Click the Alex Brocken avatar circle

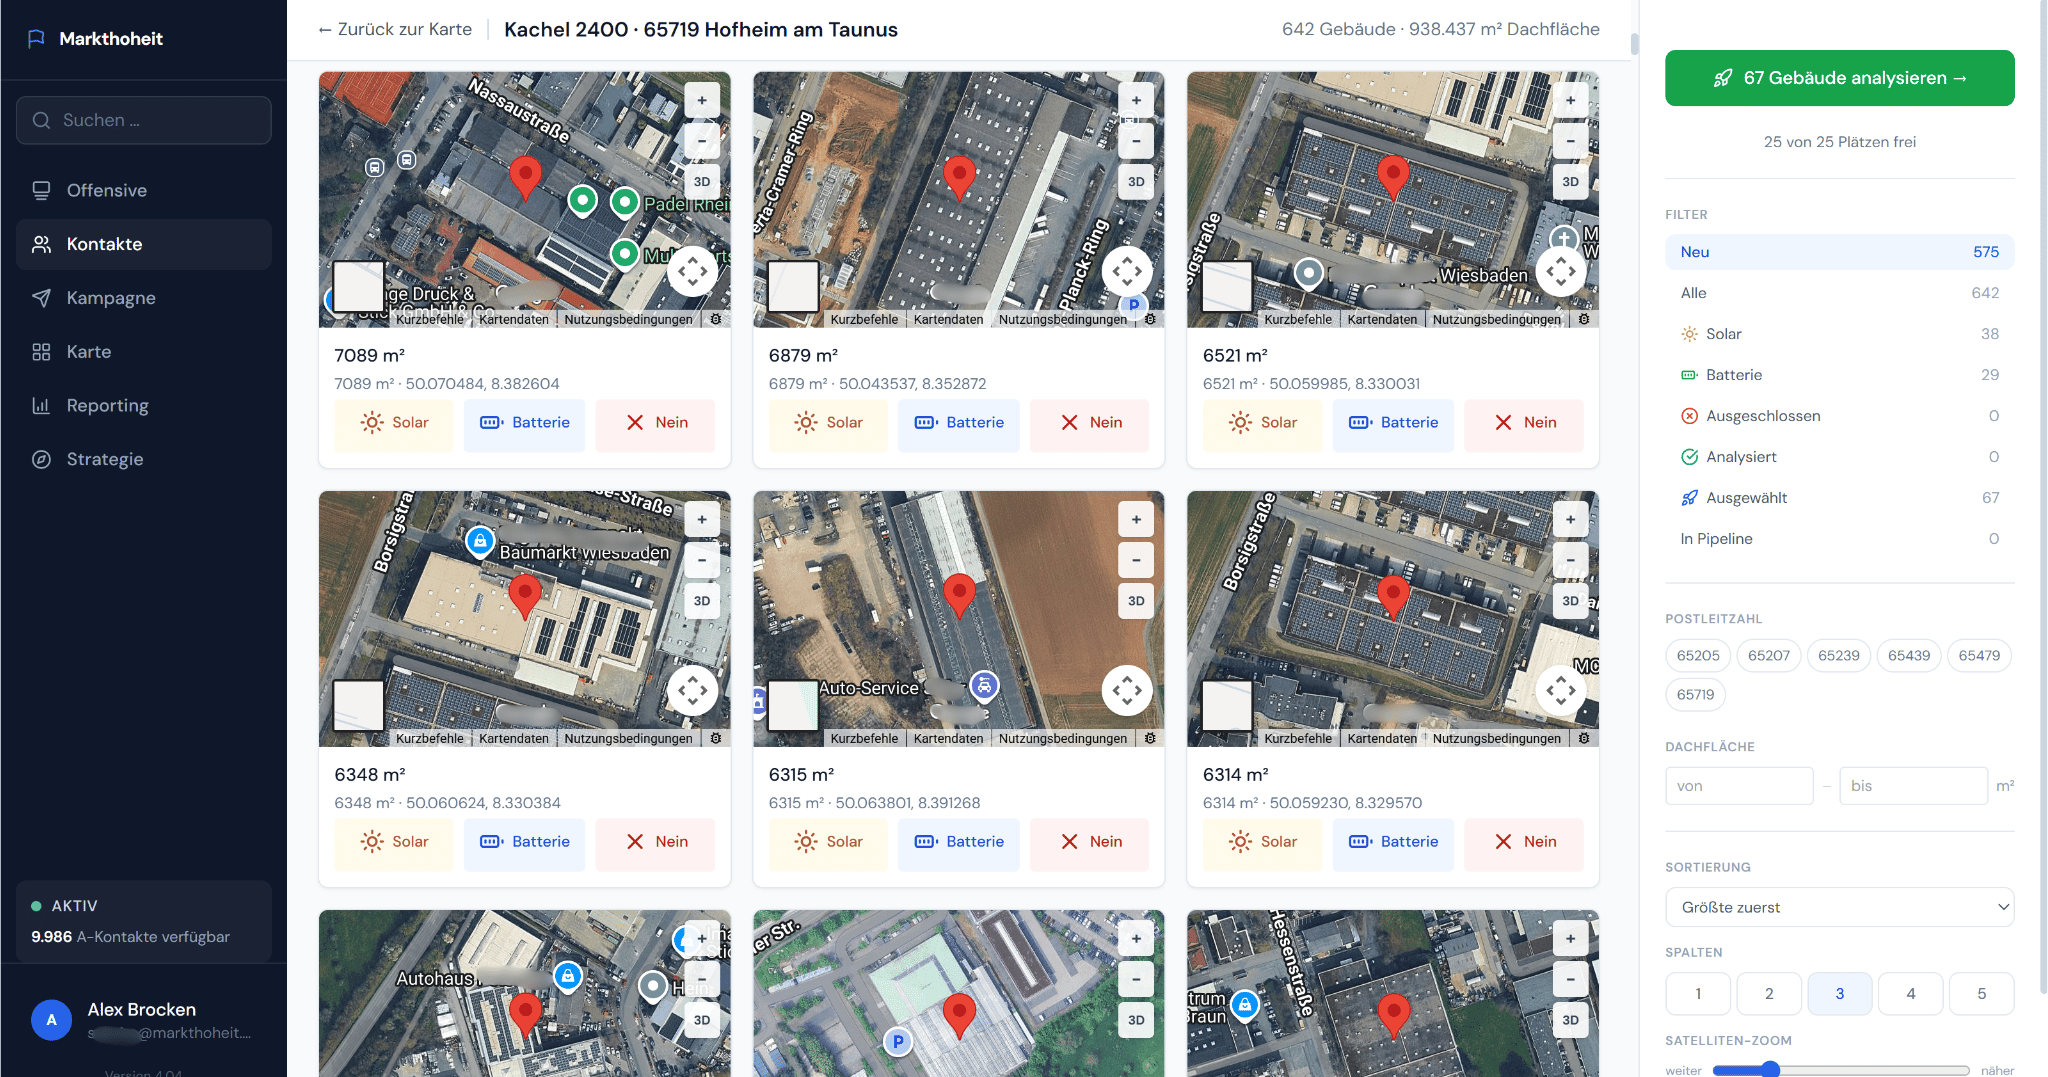51,1020
